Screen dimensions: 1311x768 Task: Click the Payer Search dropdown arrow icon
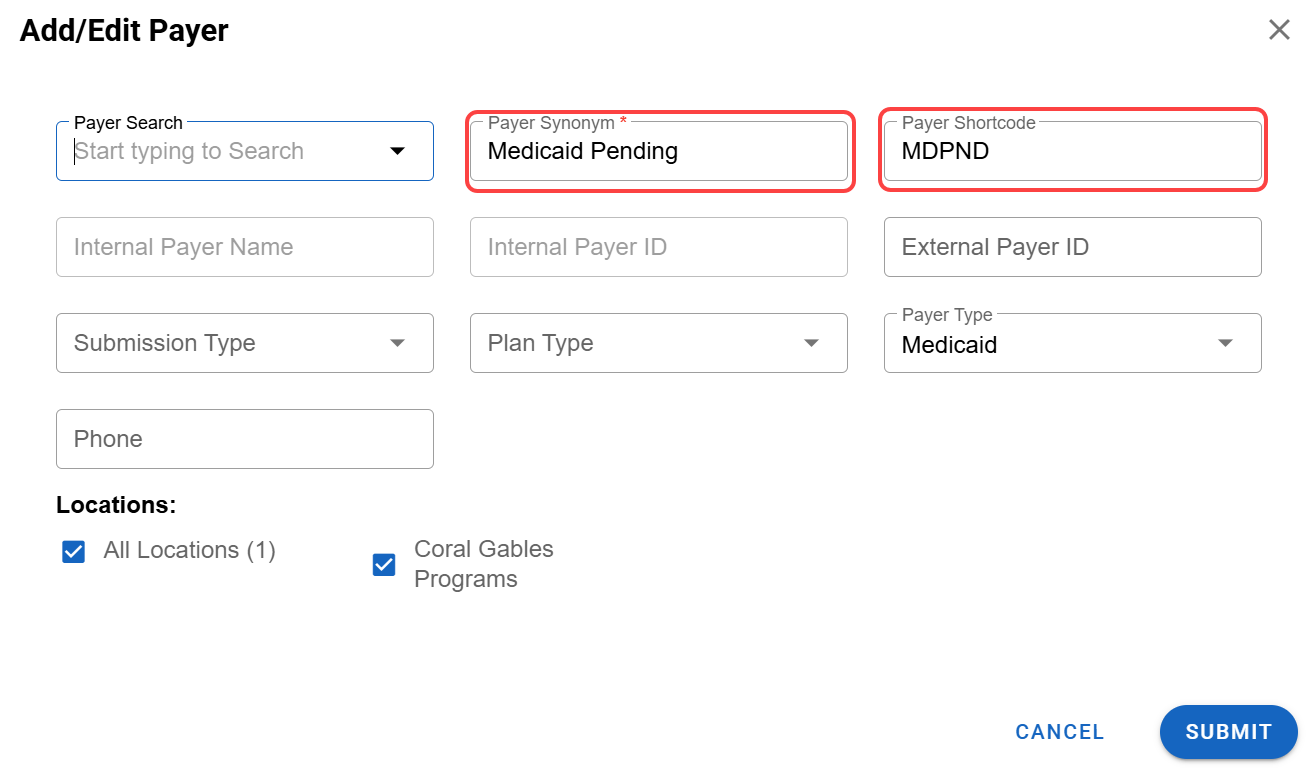tap(397, 151)
